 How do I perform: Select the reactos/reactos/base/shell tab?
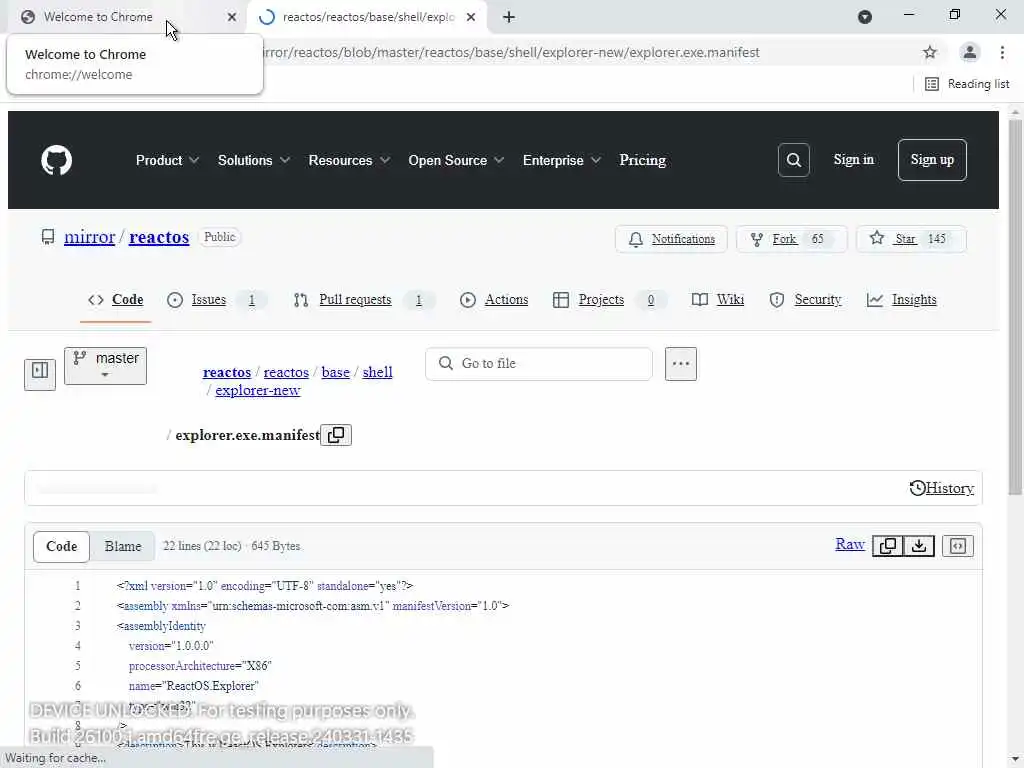(368, 17)
